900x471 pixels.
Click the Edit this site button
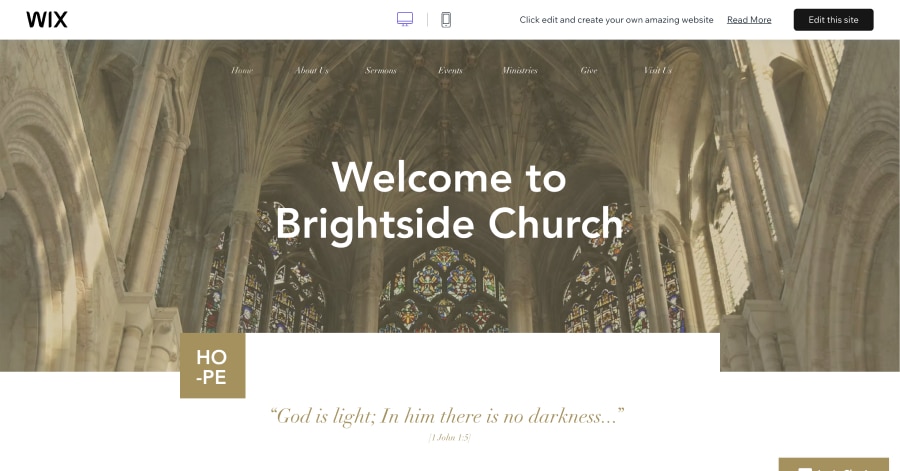pos(833,20)
